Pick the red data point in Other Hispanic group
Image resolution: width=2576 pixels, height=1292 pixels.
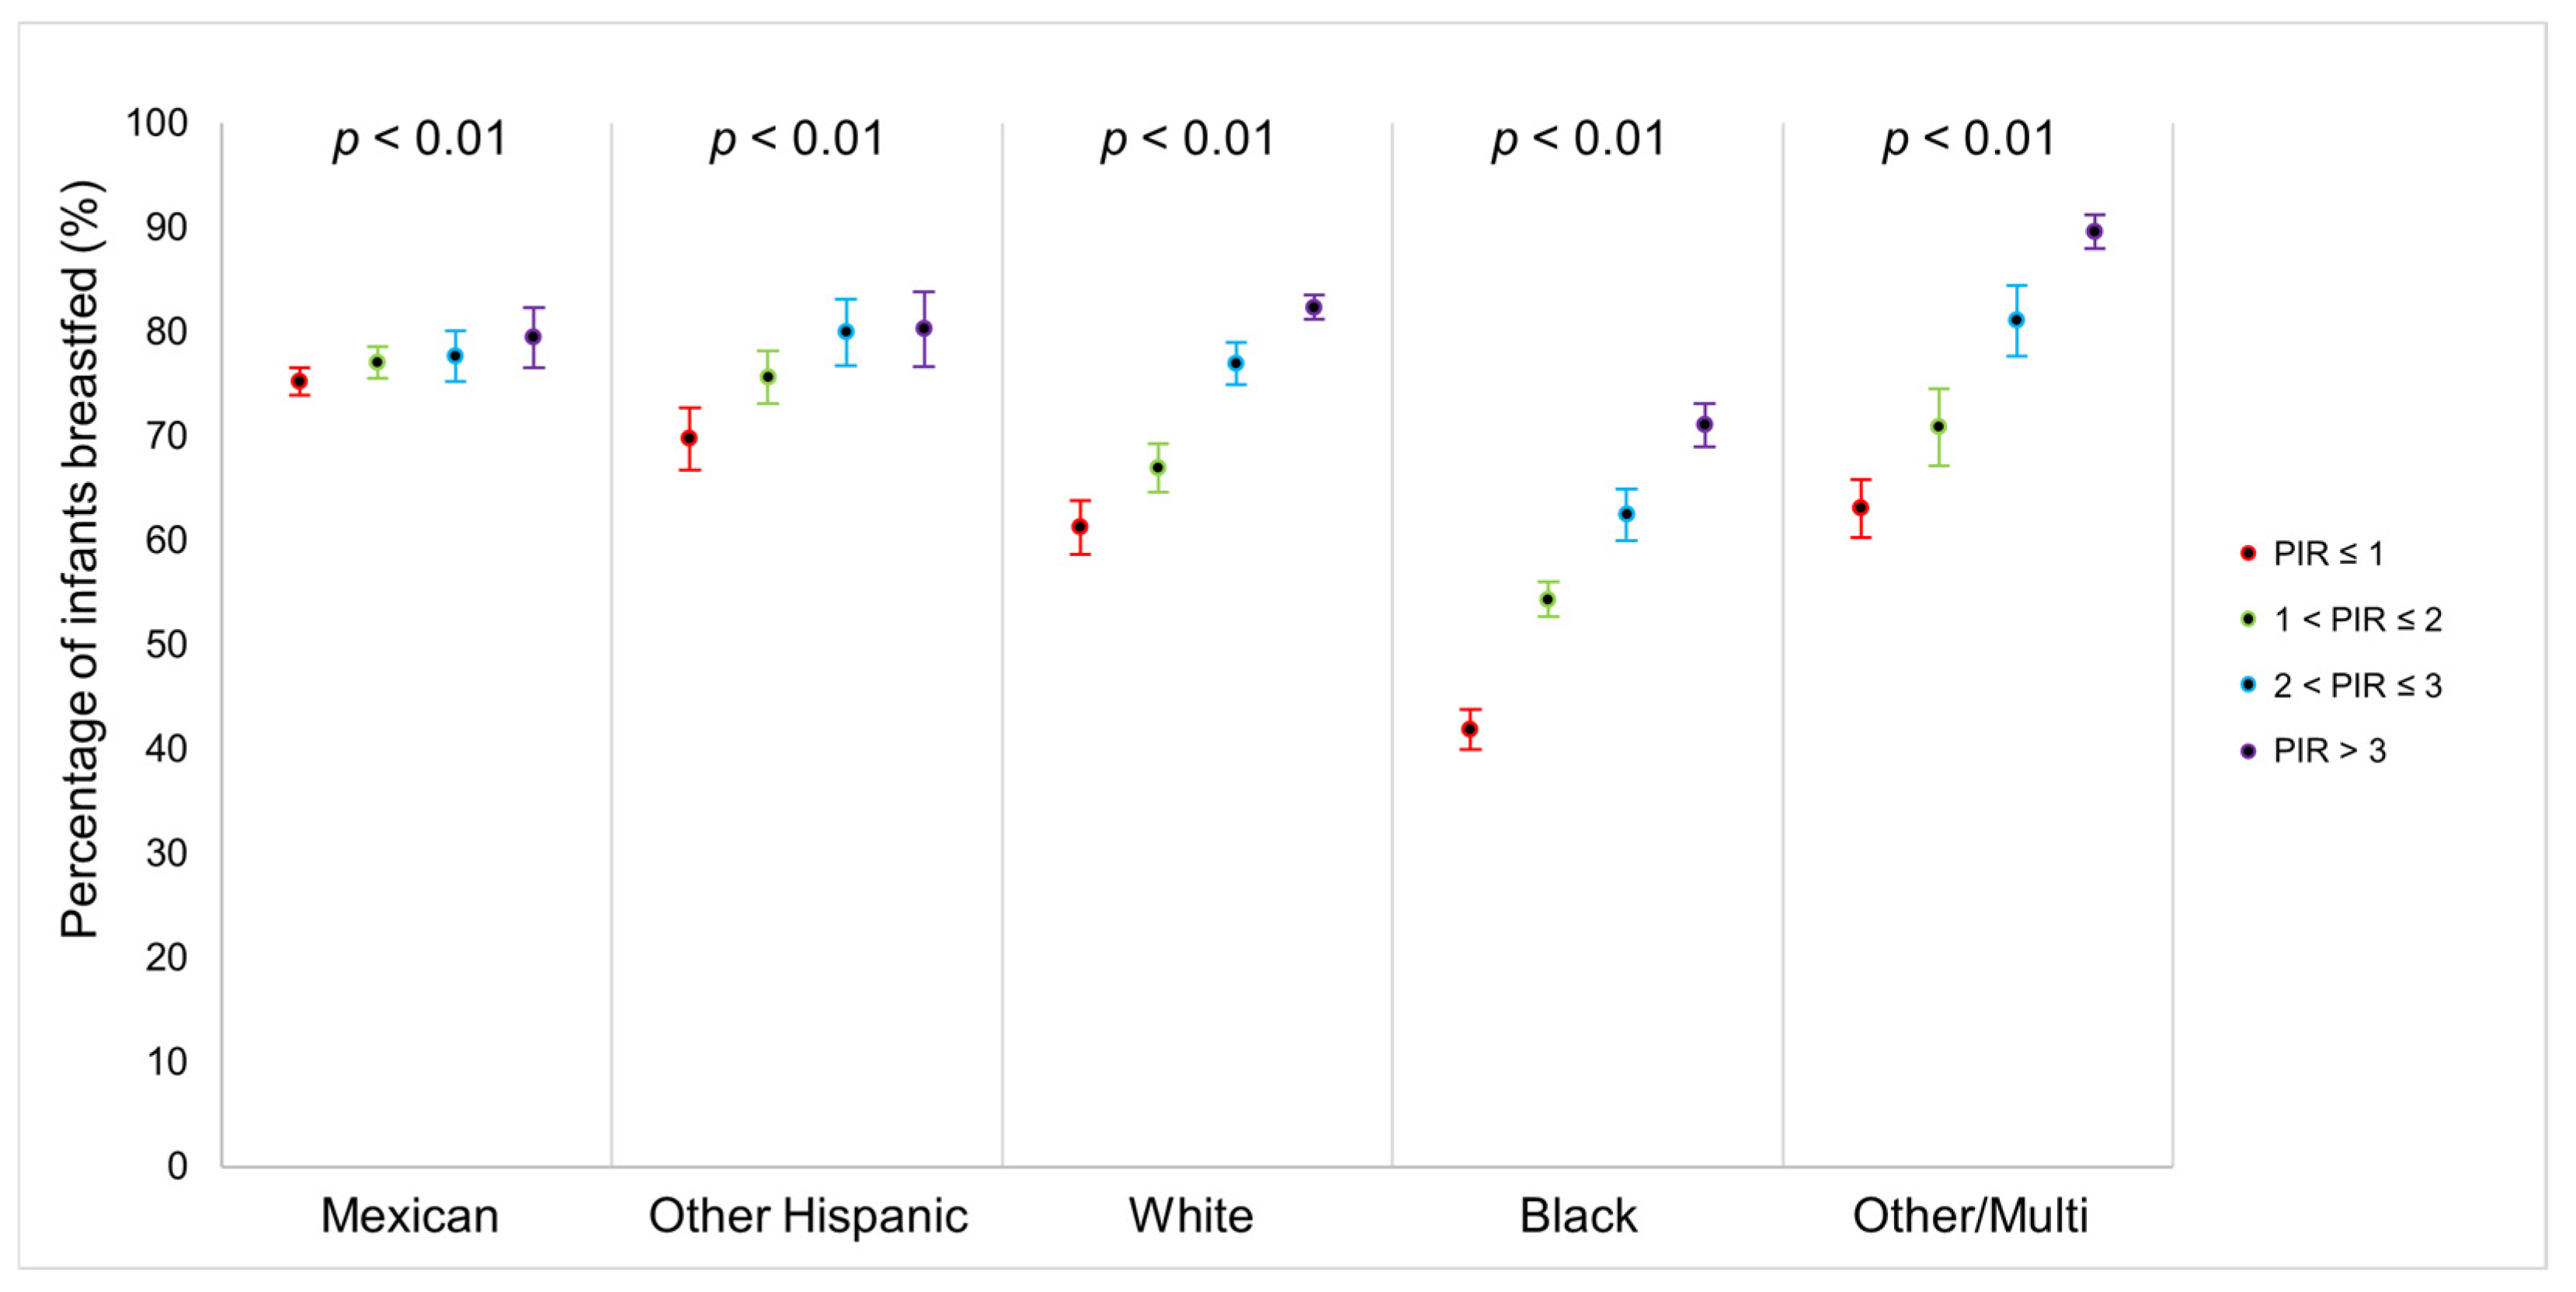(689, 438)
